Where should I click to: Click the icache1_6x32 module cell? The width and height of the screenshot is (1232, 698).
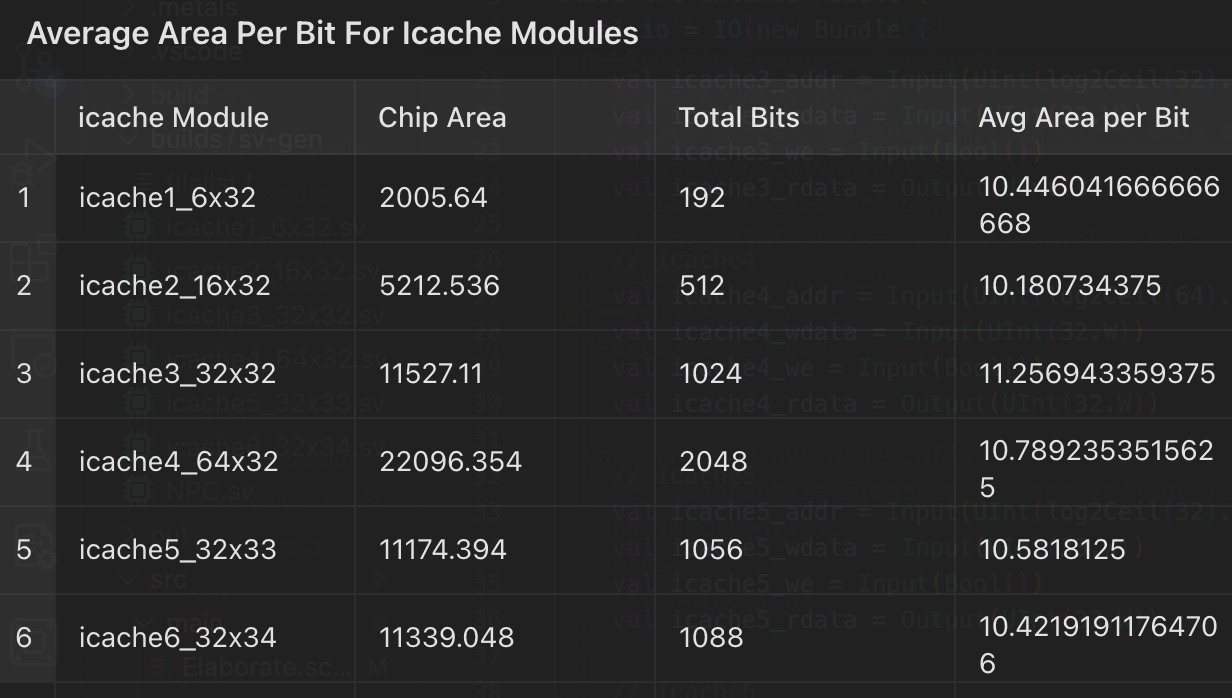click(x=167, y=198)
